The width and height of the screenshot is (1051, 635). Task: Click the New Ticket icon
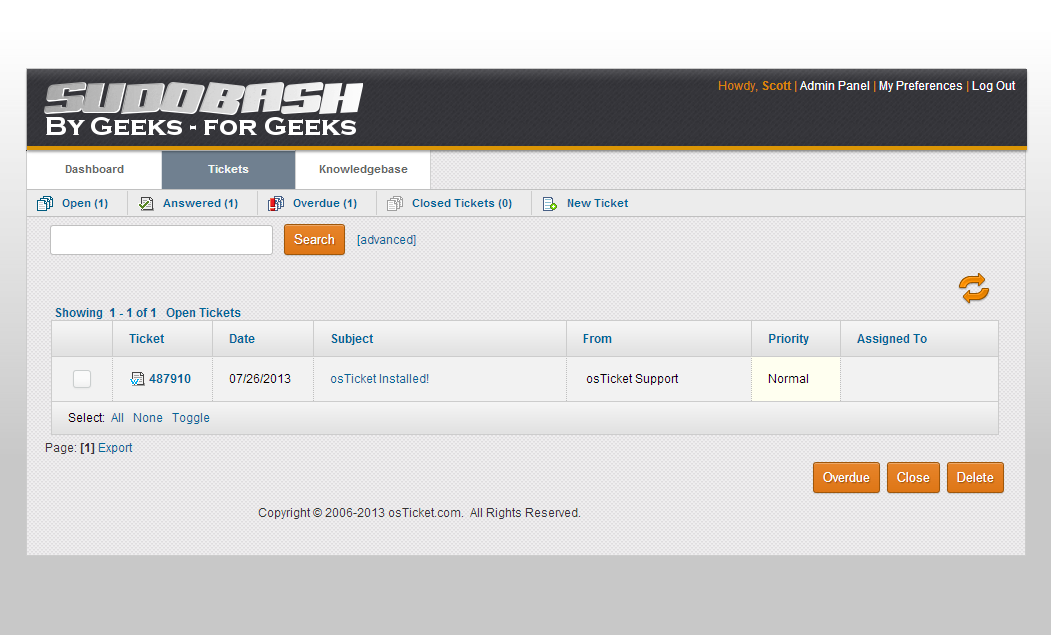point(549,204)
